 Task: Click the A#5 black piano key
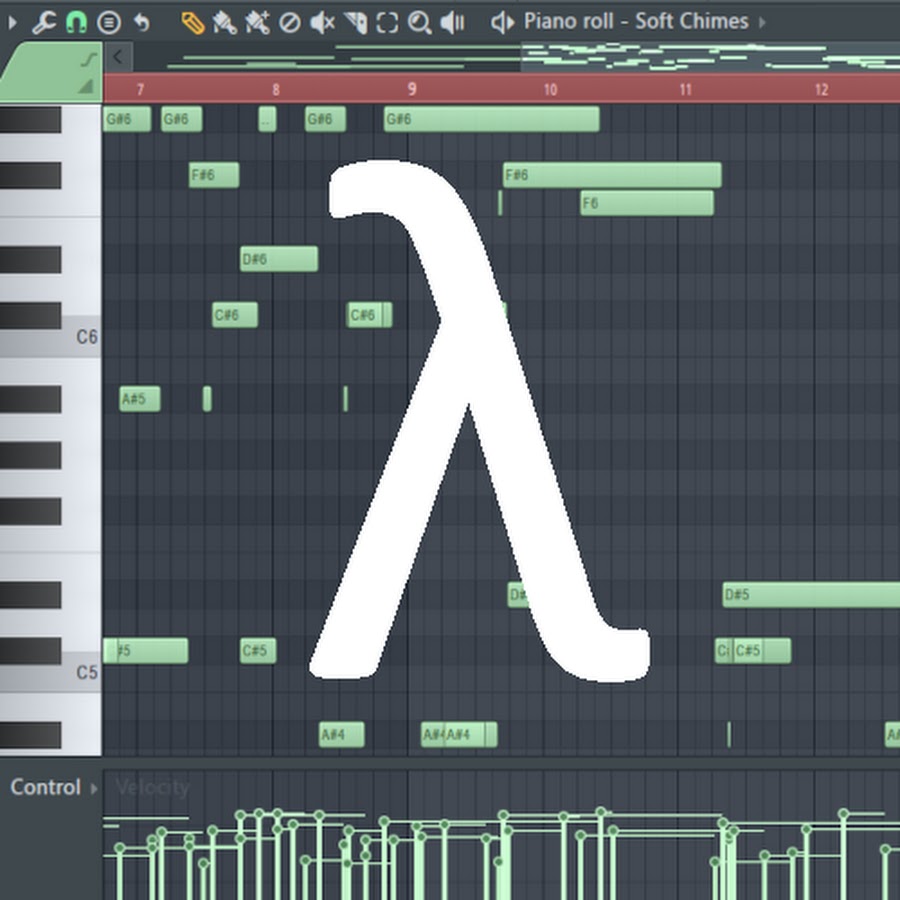[30, 399]
